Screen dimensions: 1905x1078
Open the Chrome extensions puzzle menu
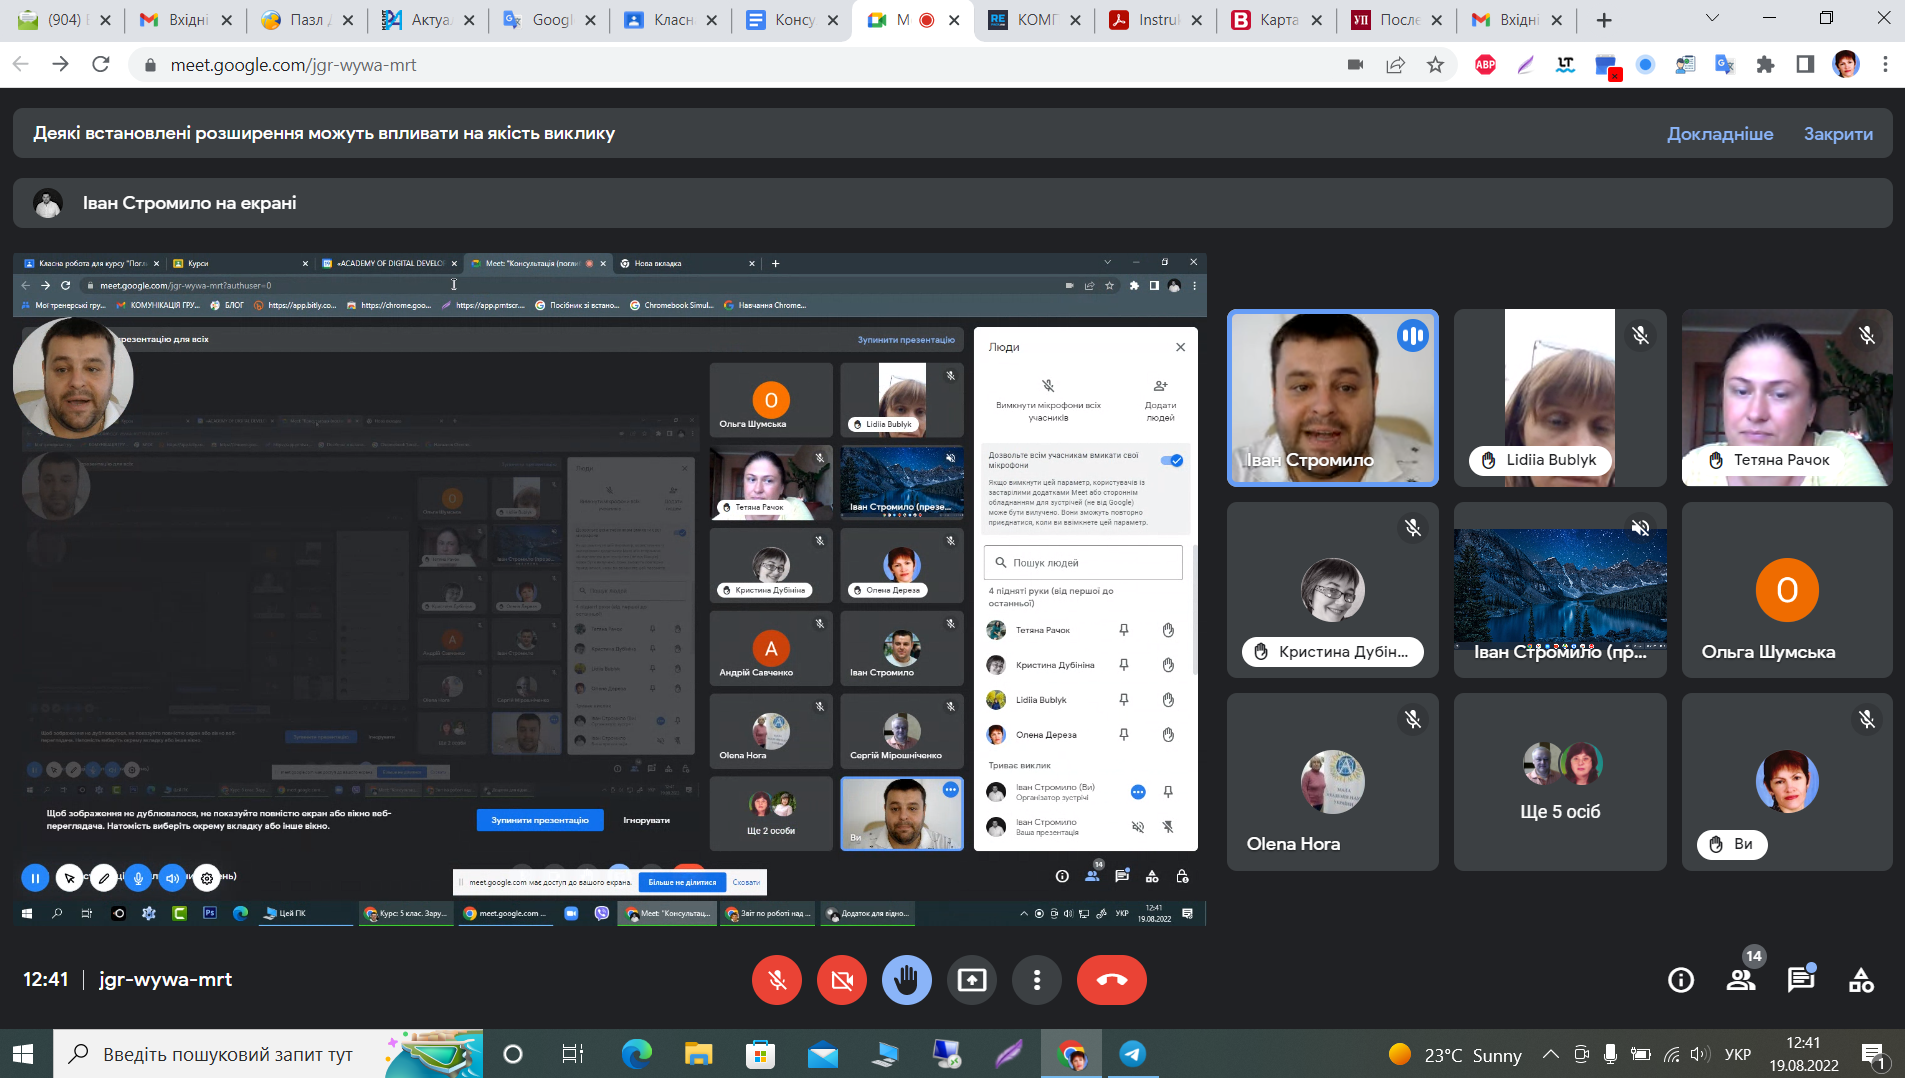[1765, 65]
